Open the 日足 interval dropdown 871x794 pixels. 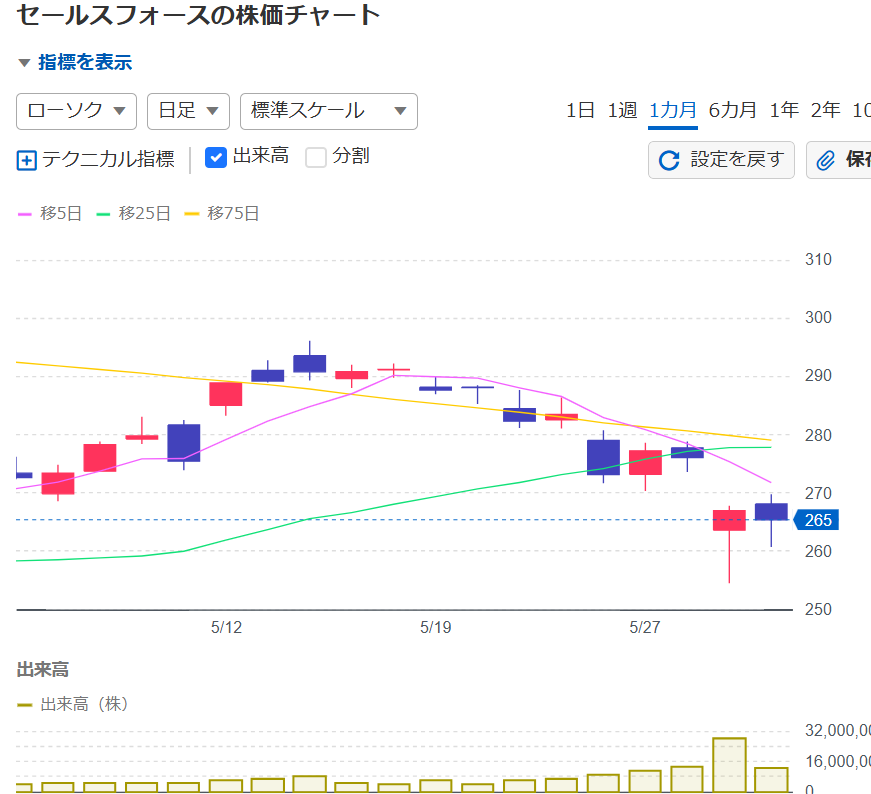188,111
